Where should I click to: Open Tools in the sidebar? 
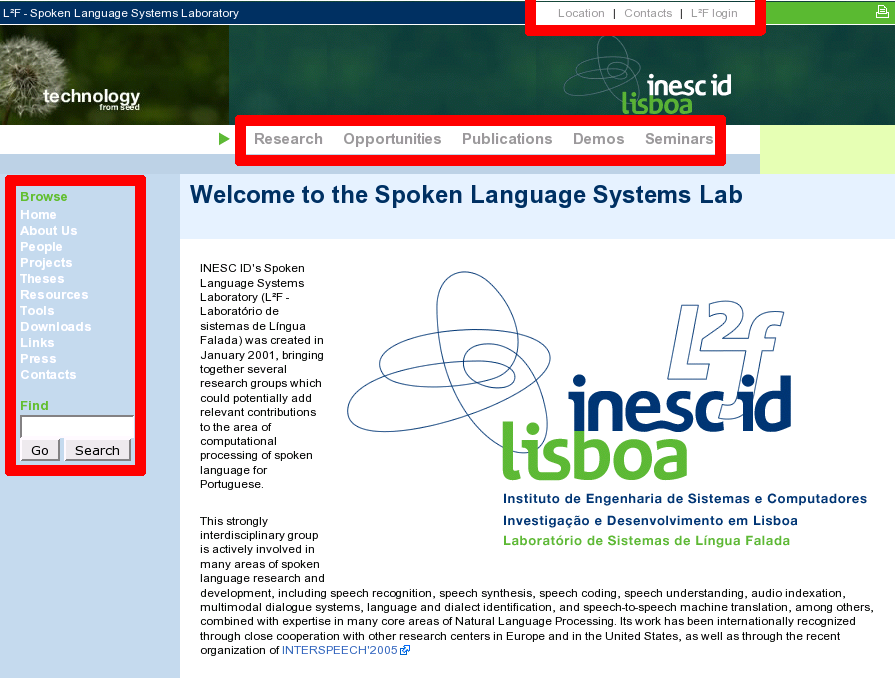coord(37,310)
